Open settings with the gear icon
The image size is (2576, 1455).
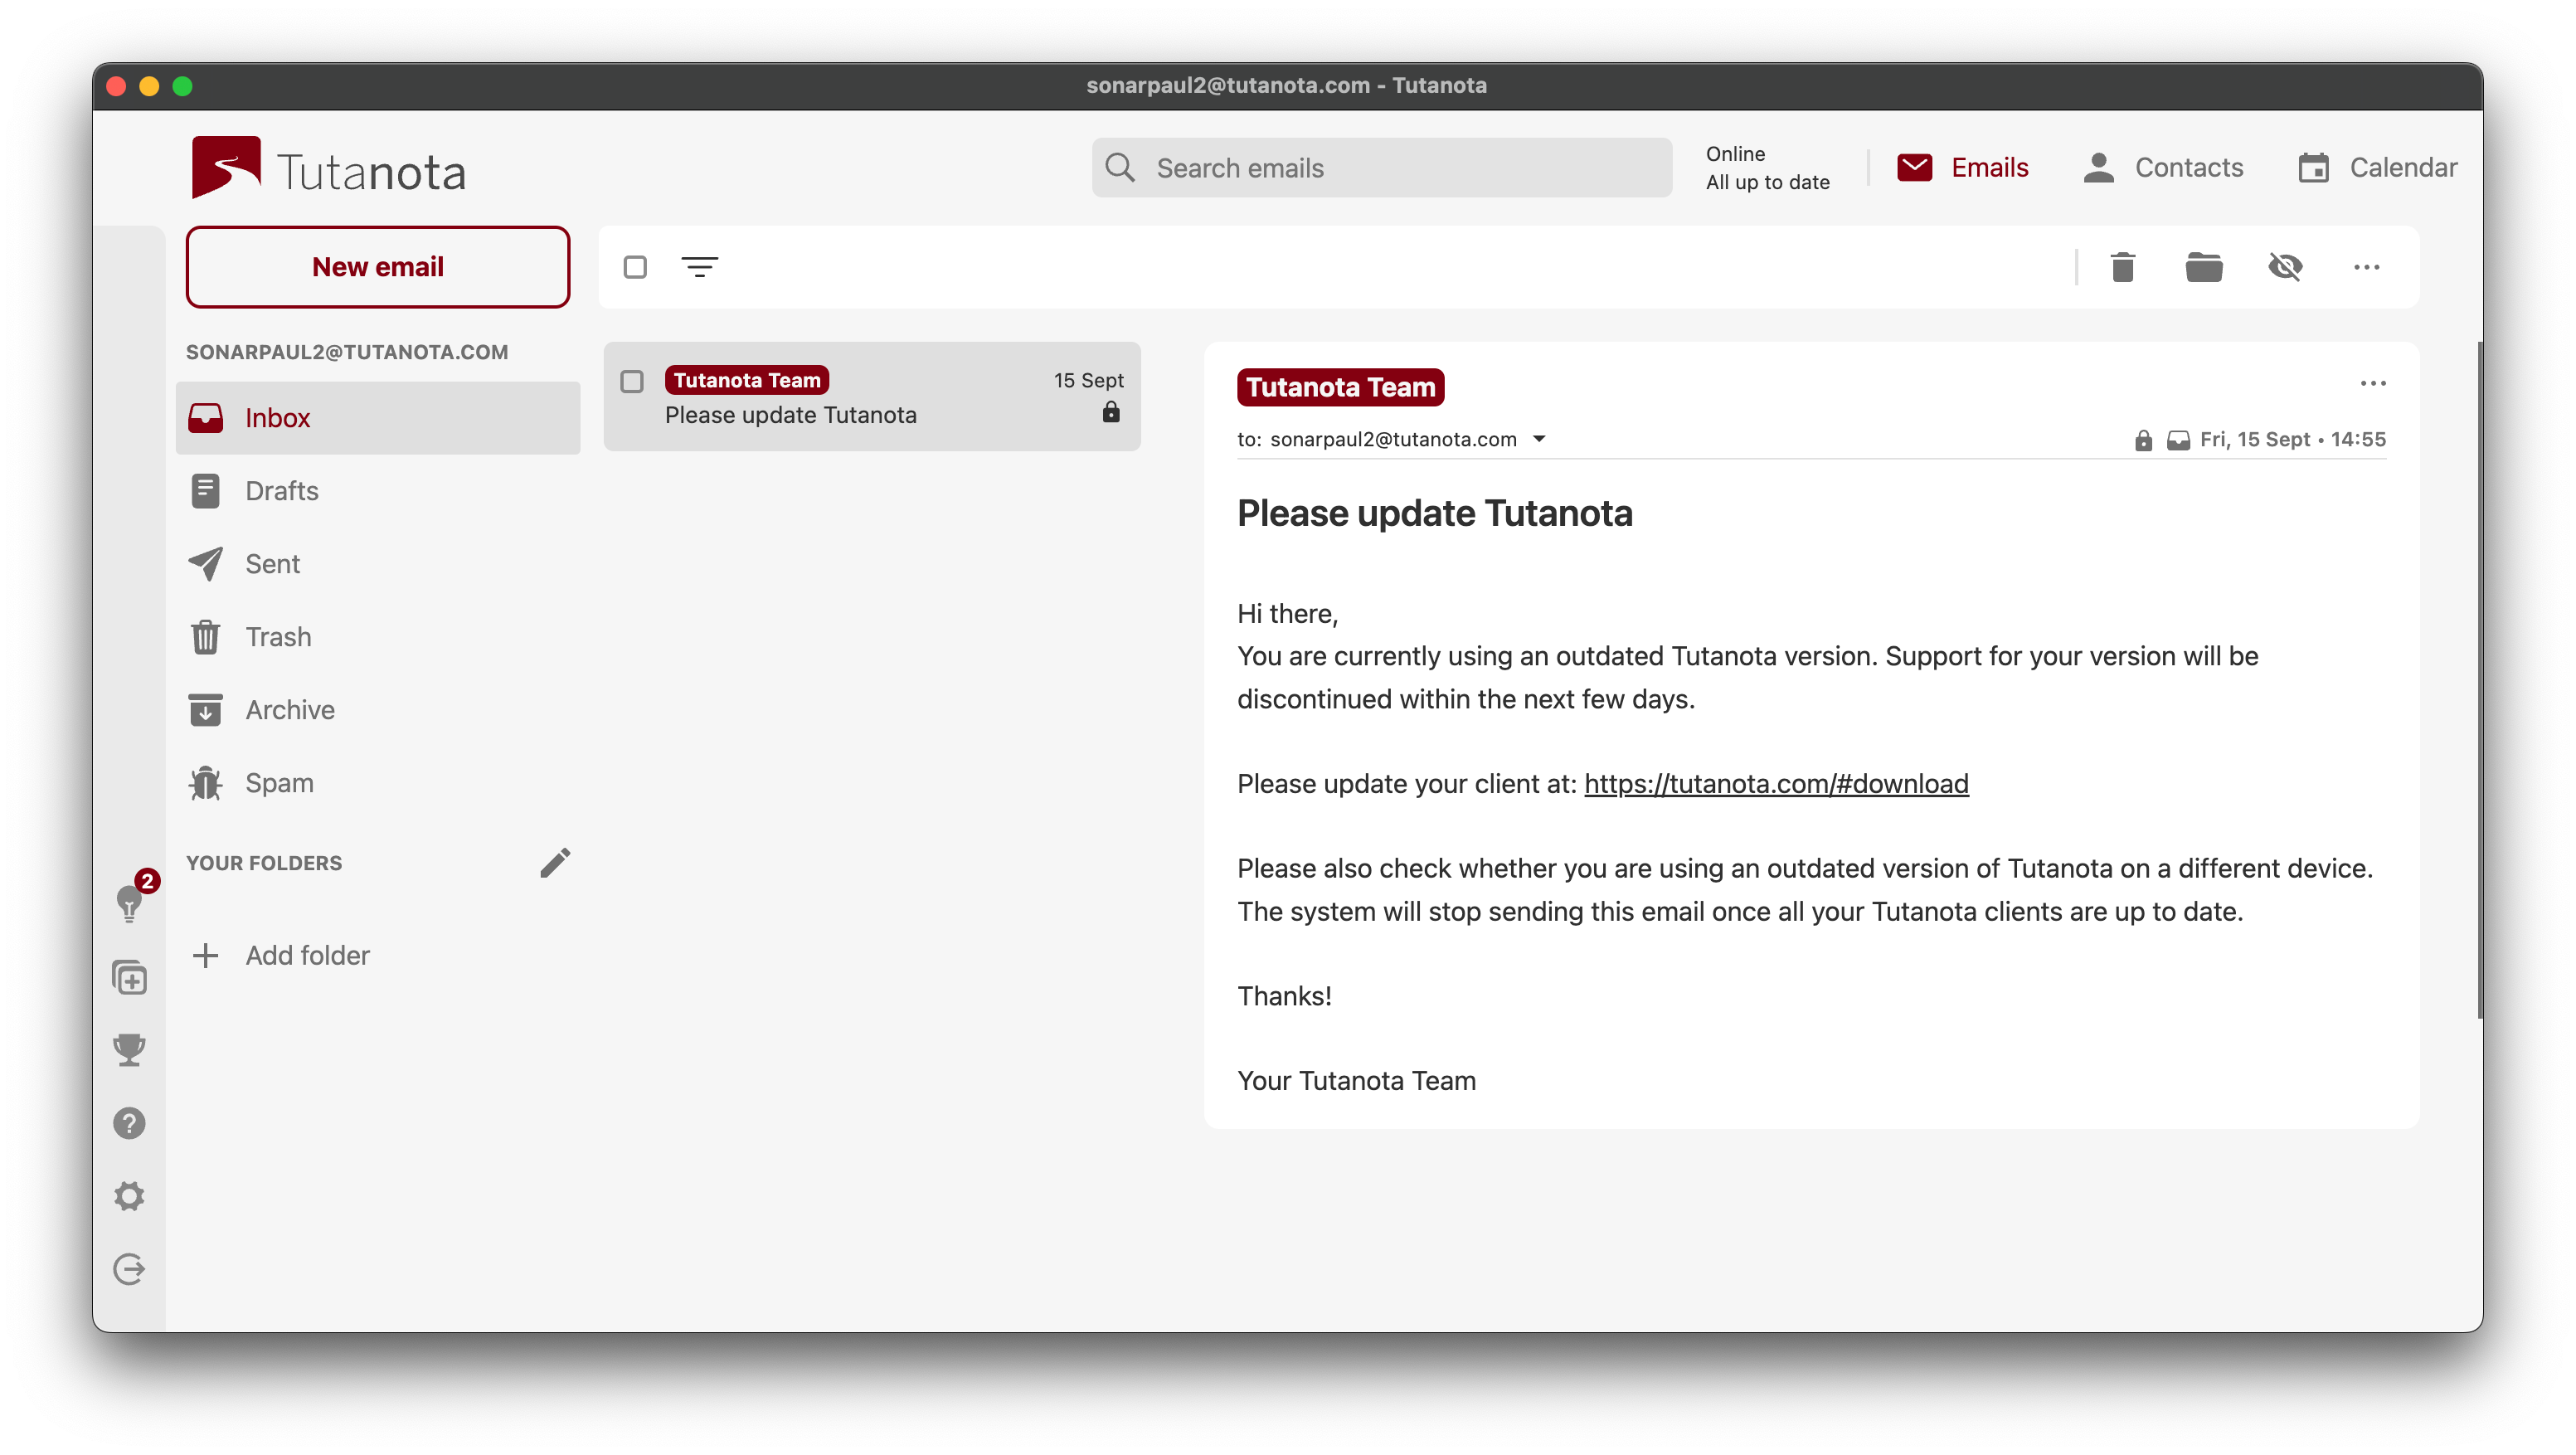130,1196
